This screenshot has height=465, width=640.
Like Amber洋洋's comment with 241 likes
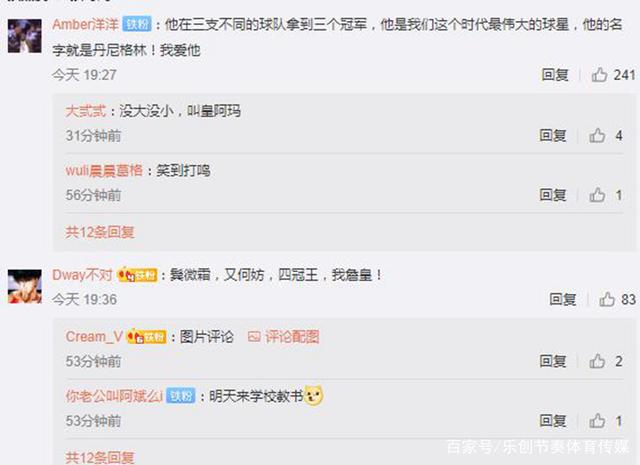coord(599,75)
